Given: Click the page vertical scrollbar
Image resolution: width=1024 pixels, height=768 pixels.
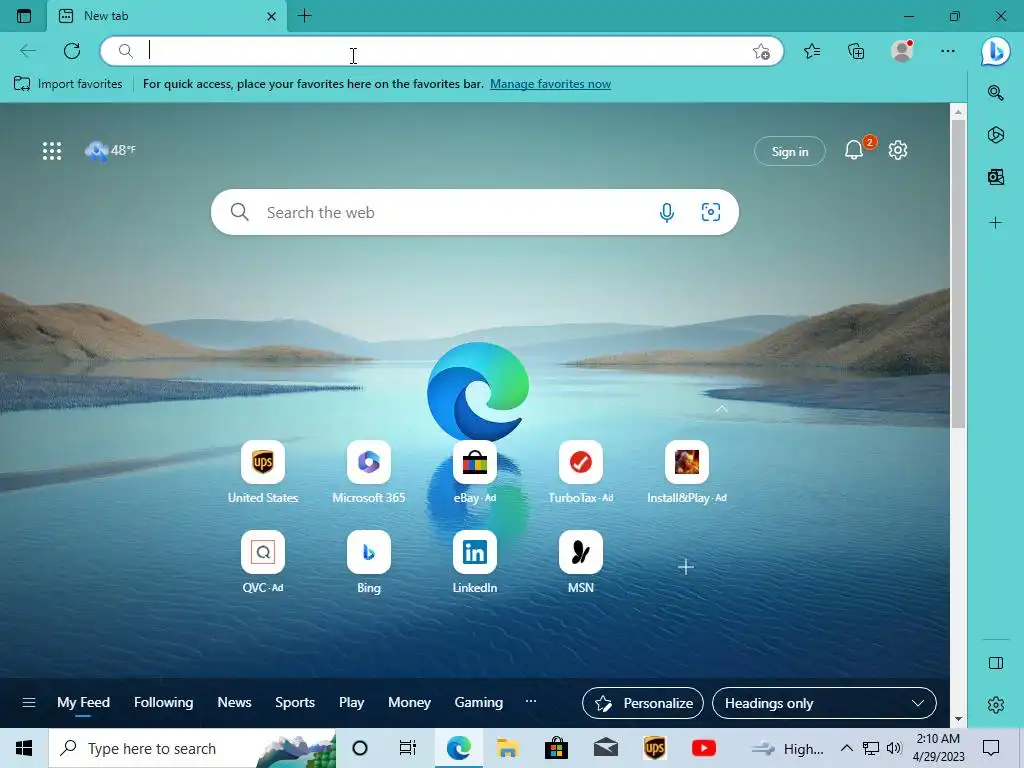Looking at the screenshot, I should tap(957, 274).
